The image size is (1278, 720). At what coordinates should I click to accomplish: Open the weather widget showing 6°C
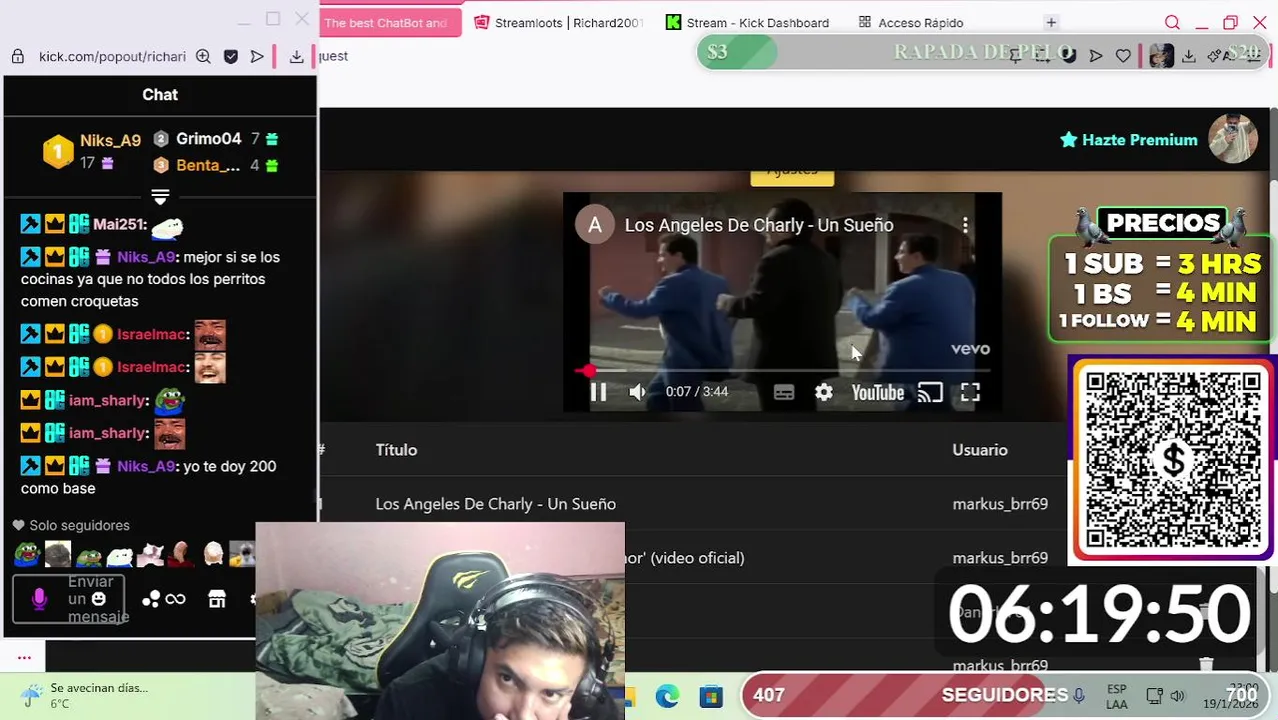click(85, 696)
